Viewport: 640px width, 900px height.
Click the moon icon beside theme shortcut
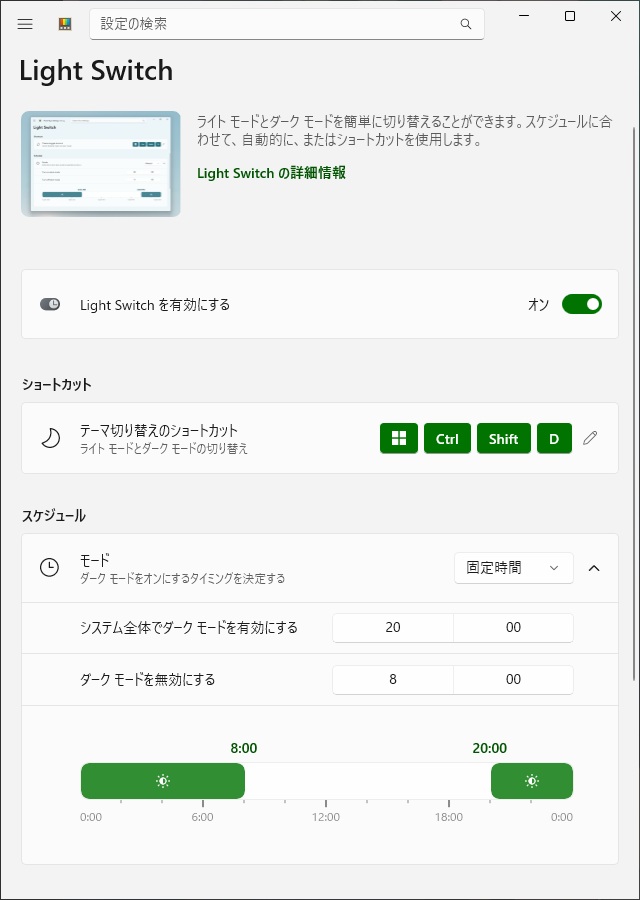[50, 438]
